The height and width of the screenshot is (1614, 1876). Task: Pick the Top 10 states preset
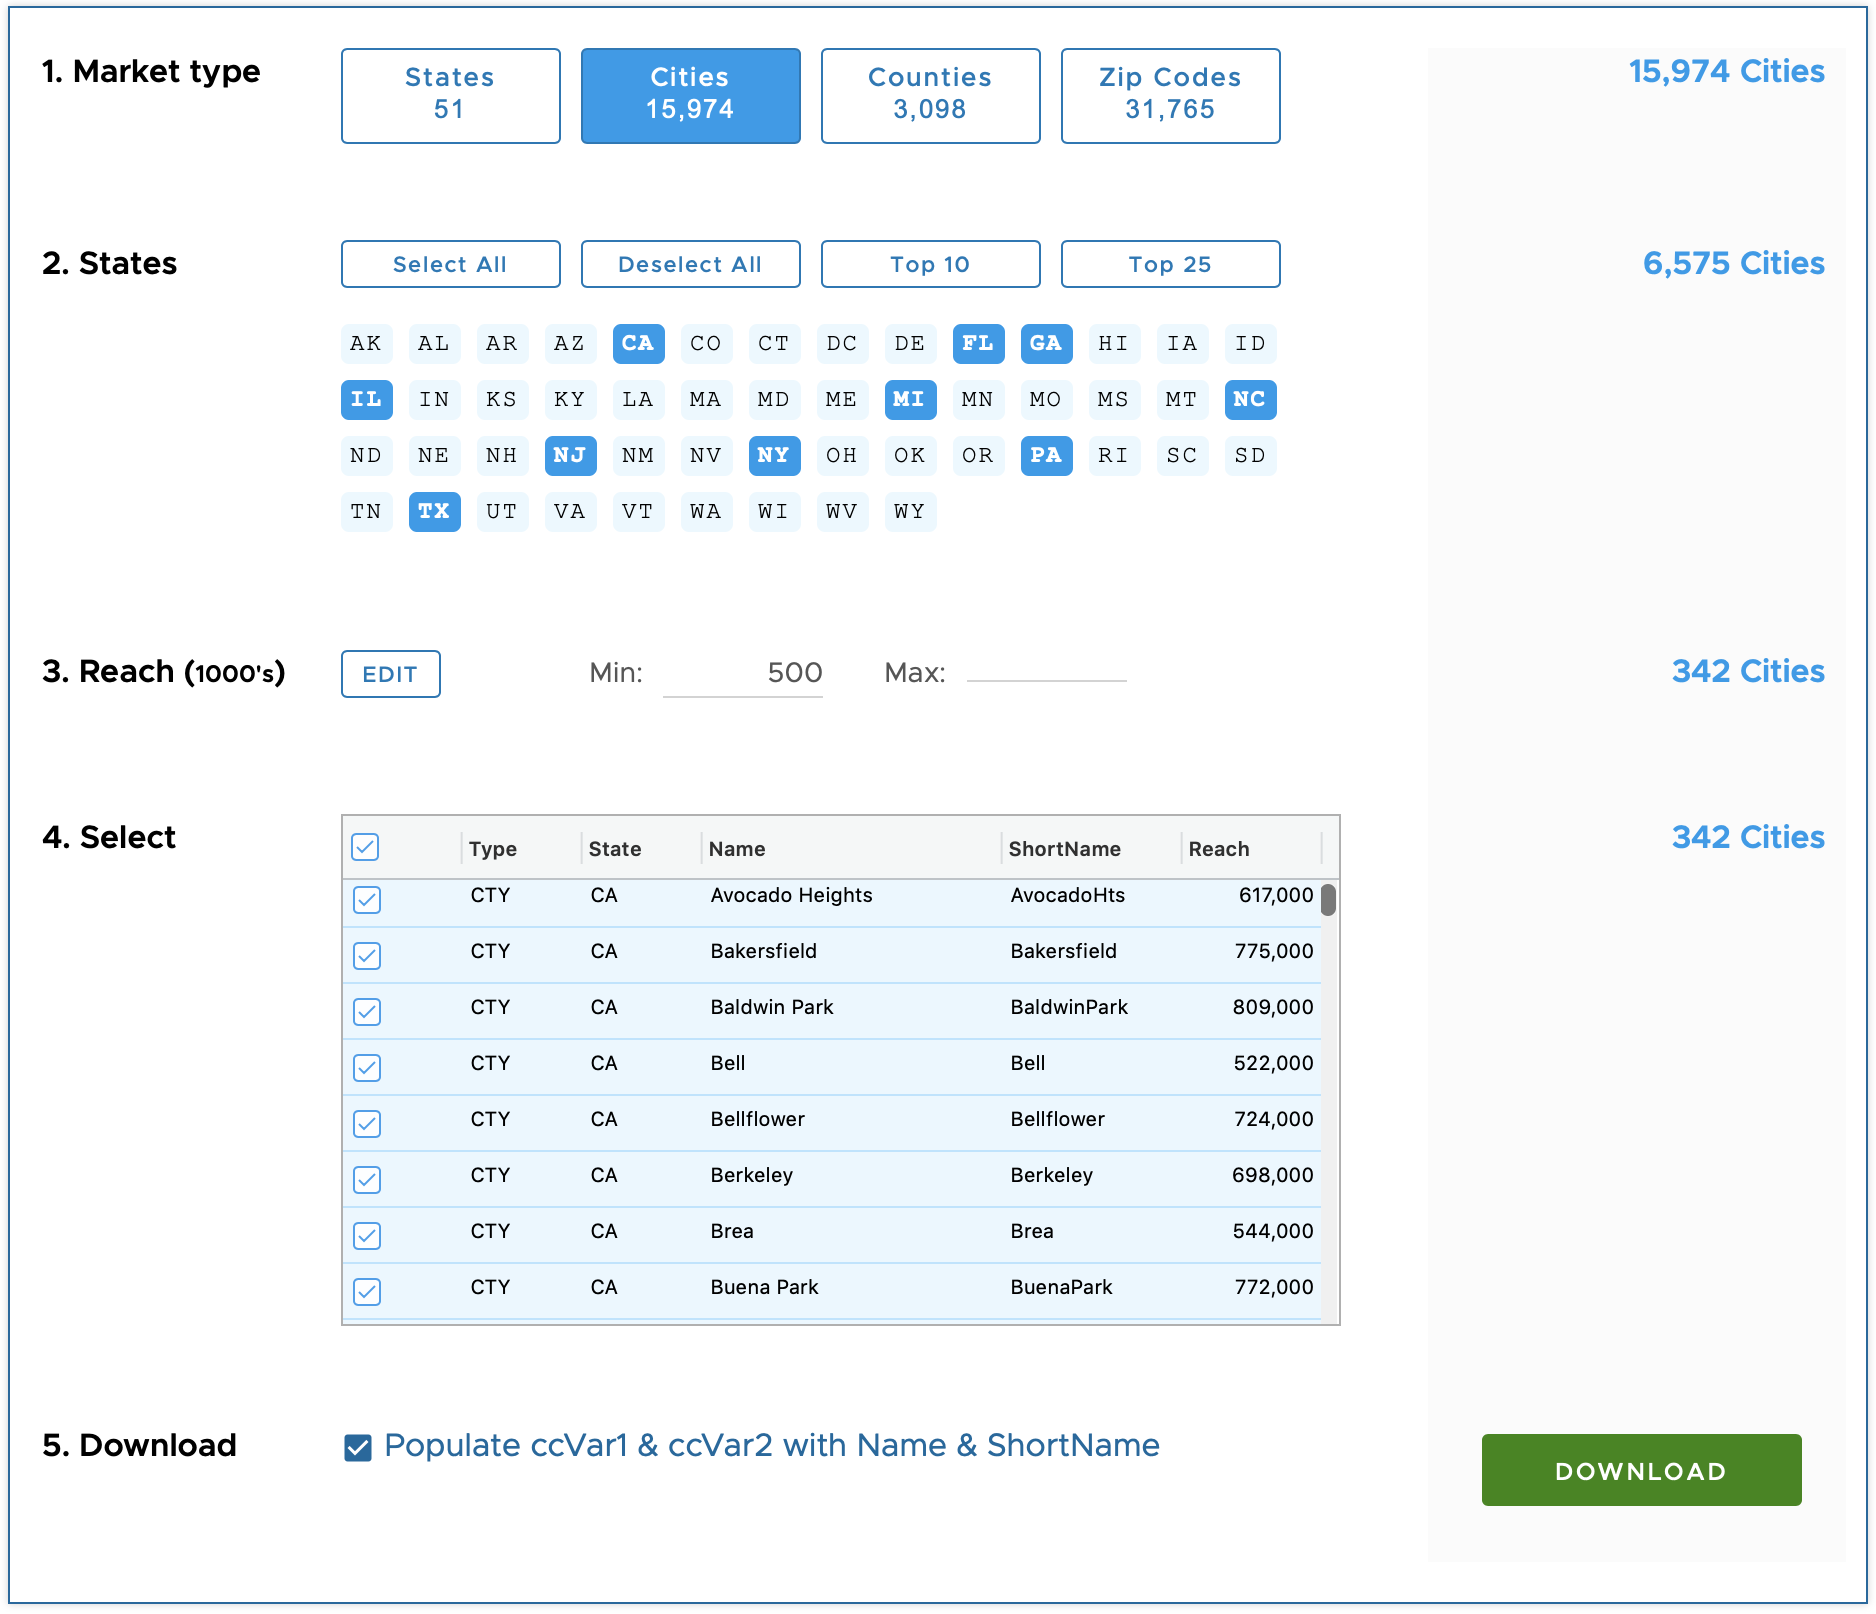[x=930, y=264]
